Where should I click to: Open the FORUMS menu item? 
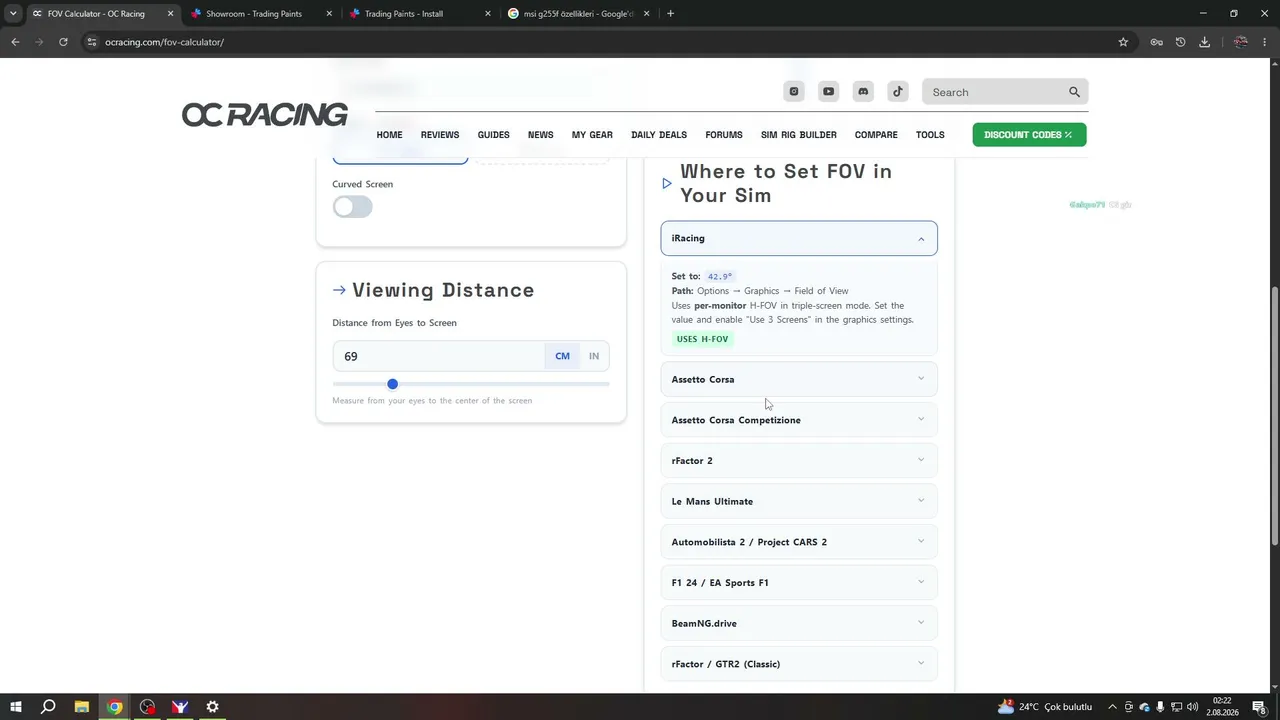pos(724,135)
